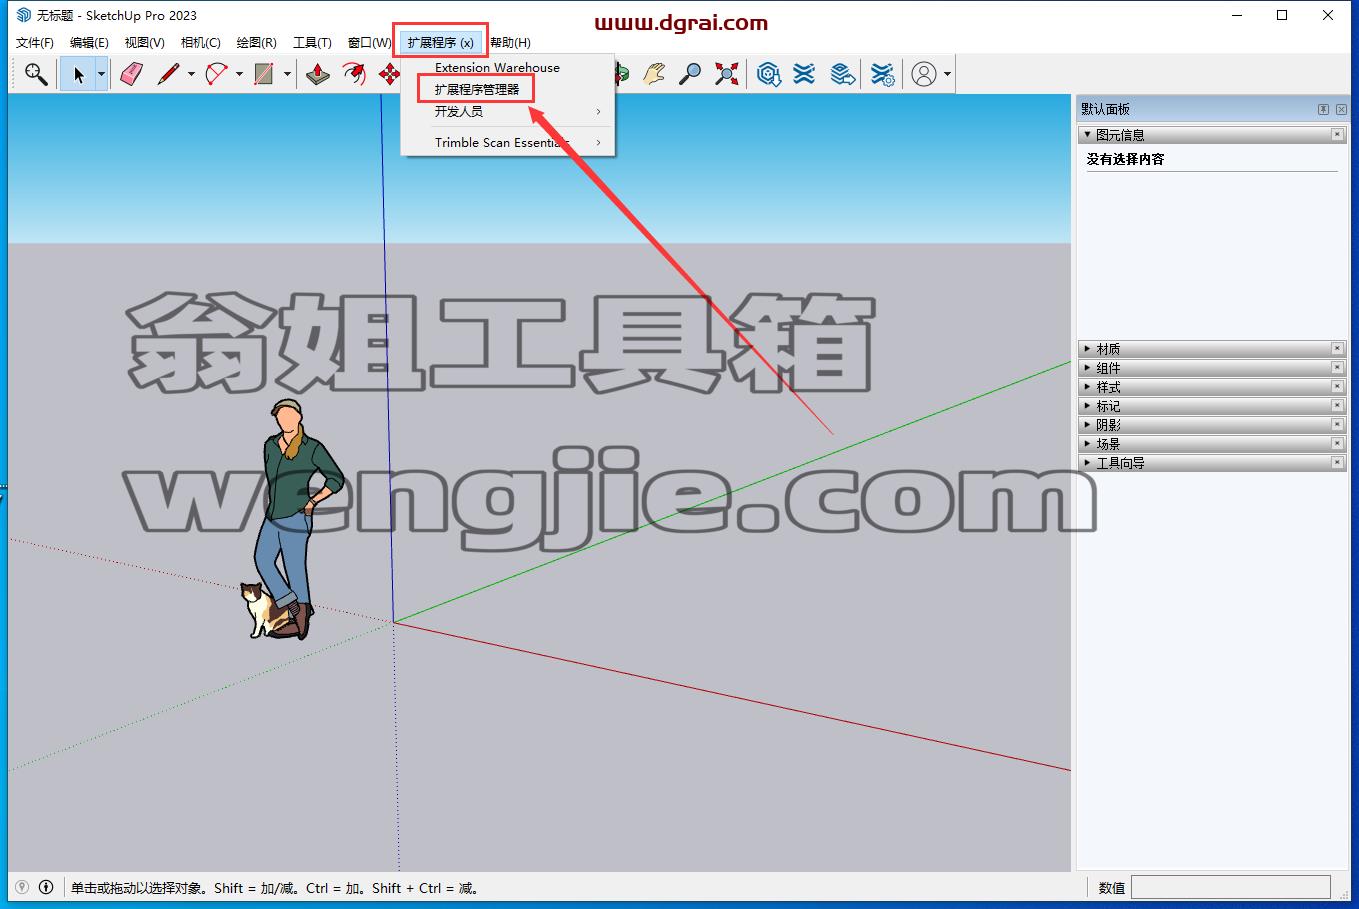
Task: Open Extension Manager gear toolbar icon
Action: click(882, 74)
